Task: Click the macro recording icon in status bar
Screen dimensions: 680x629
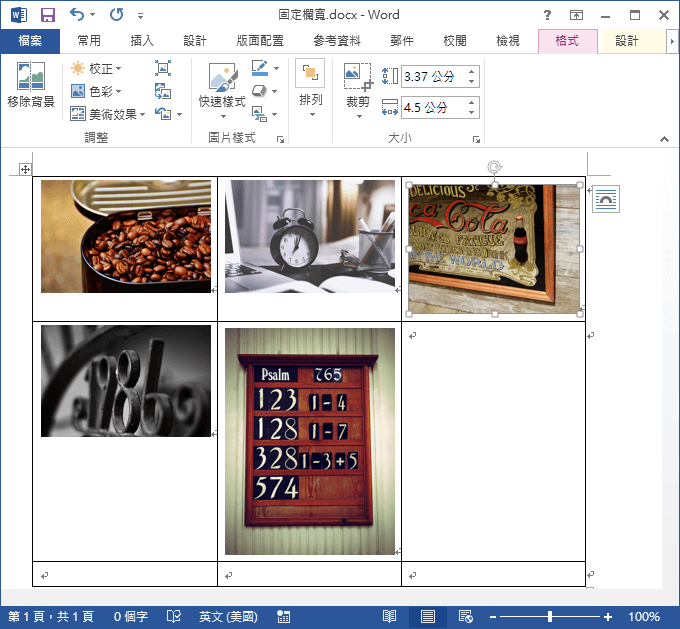Action: 284,617
